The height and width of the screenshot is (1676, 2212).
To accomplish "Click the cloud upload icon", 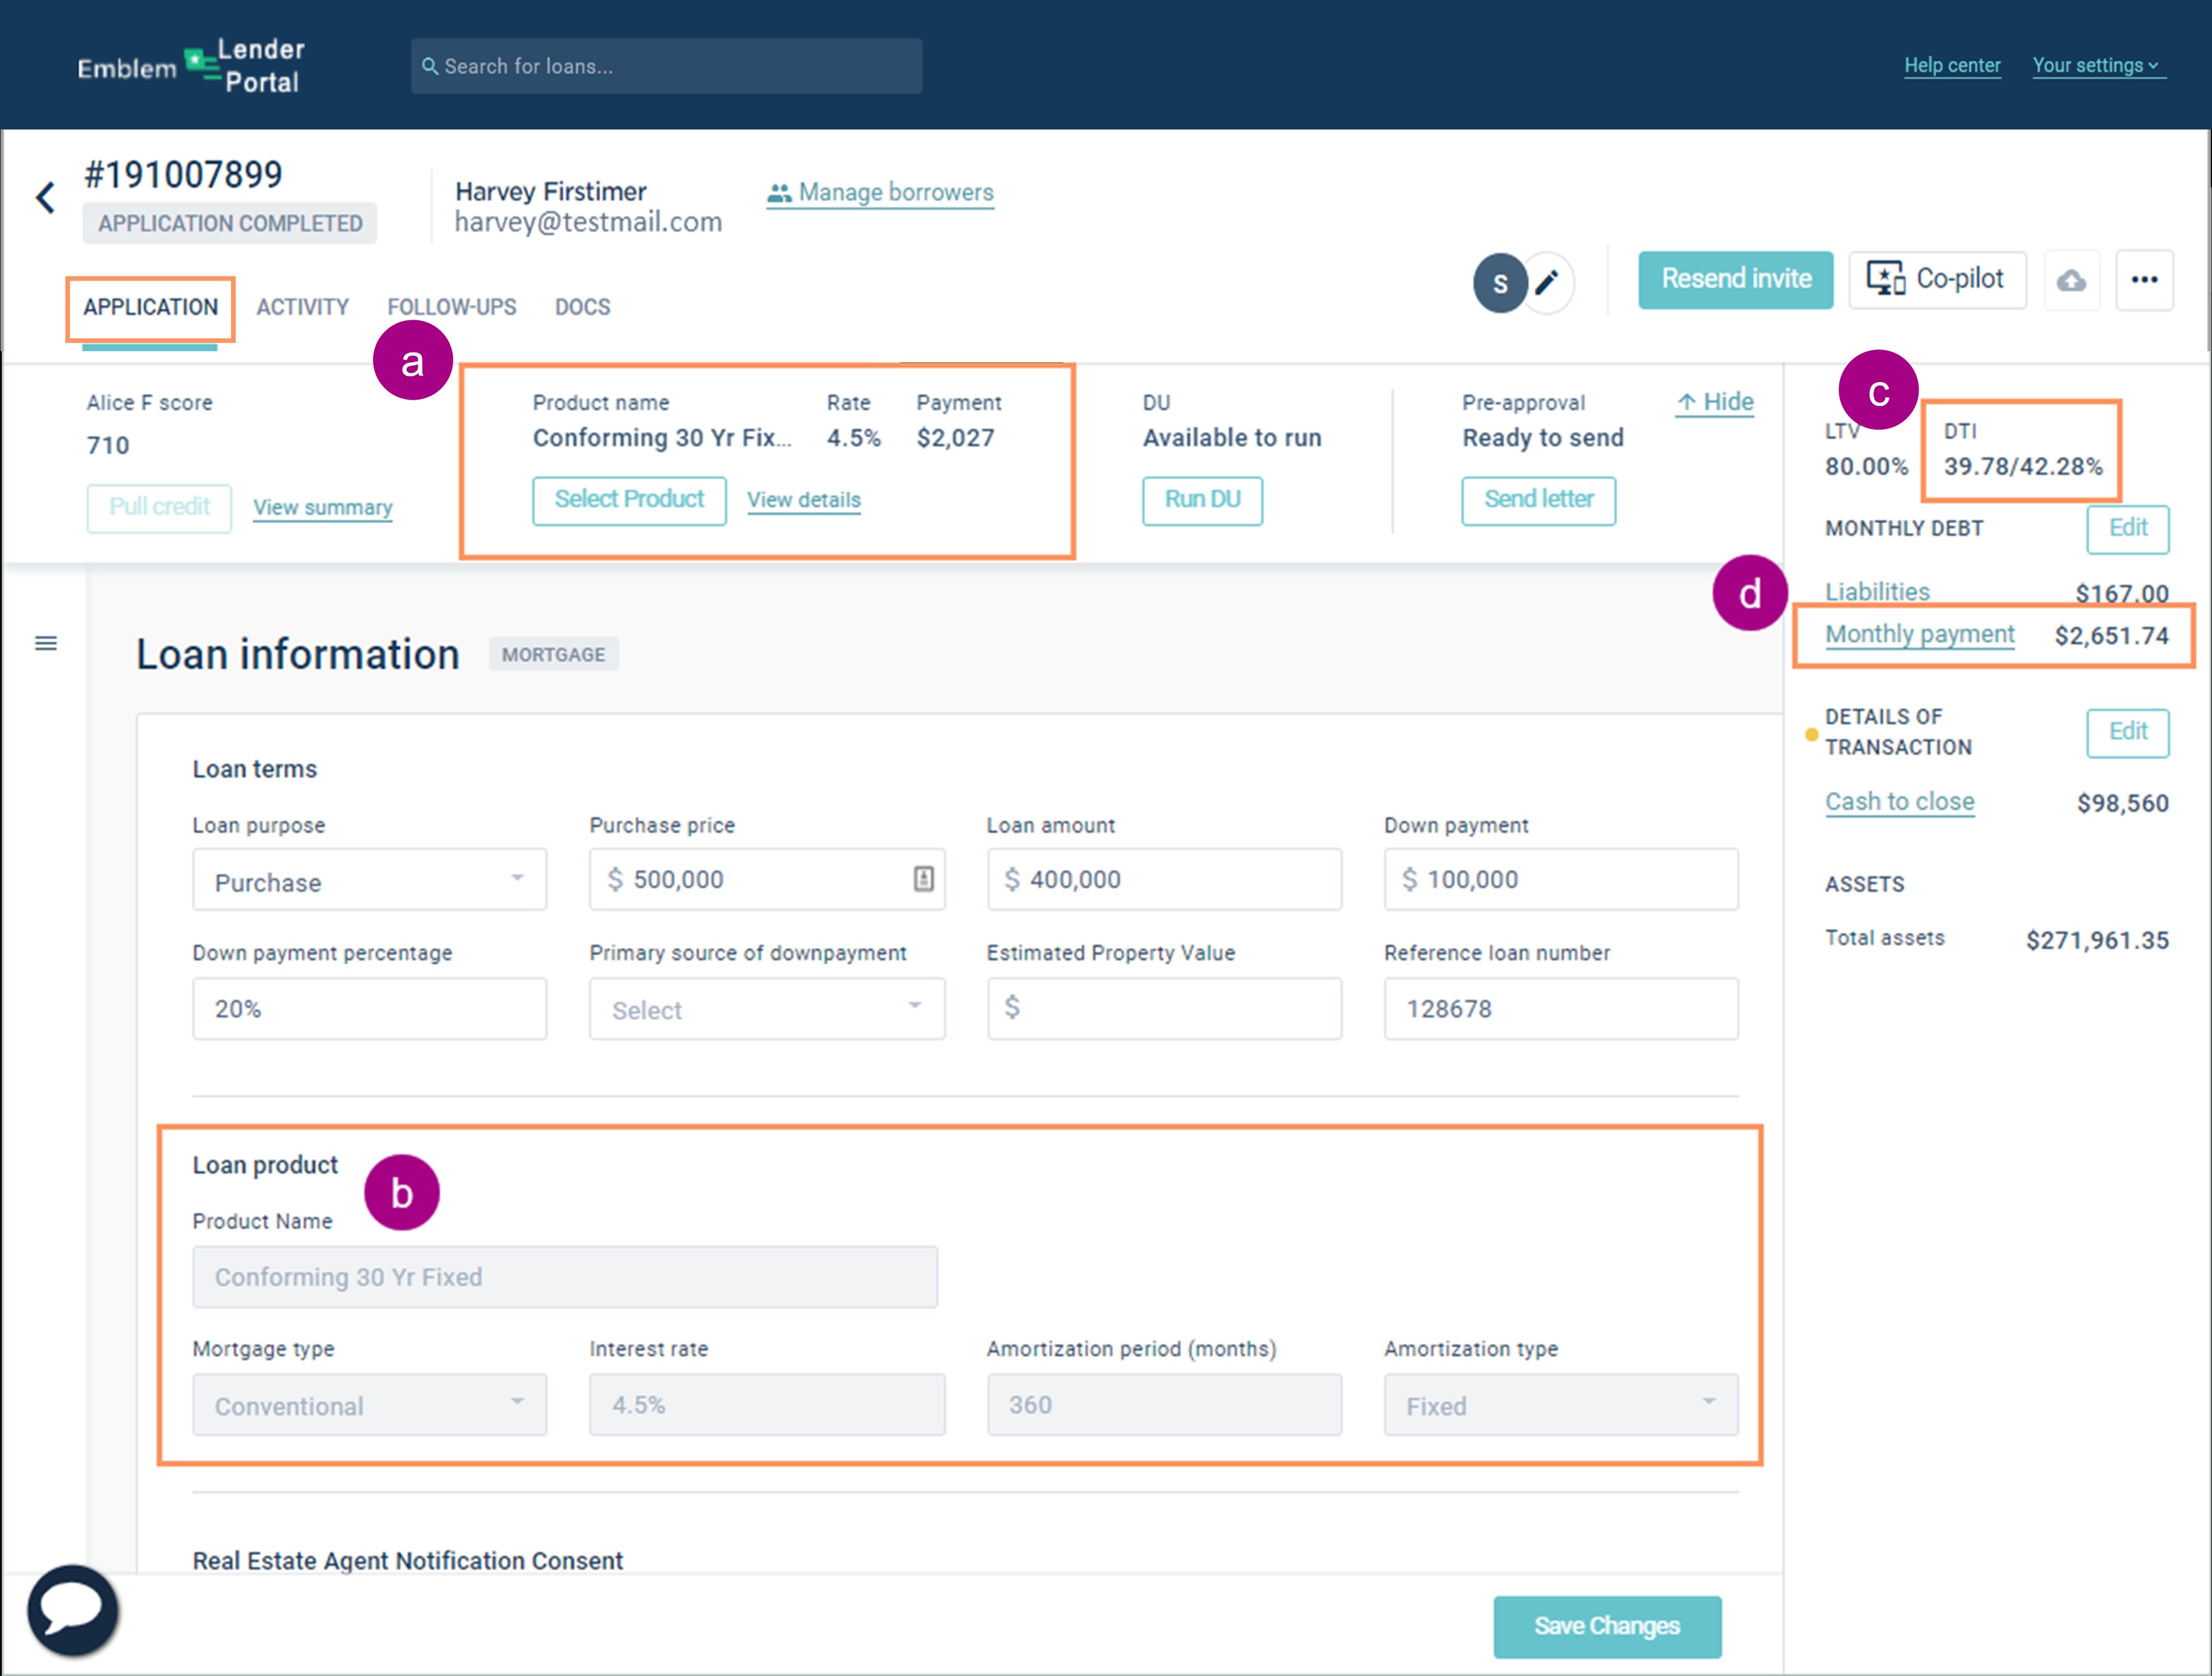I will click(x=2071, y=281).
